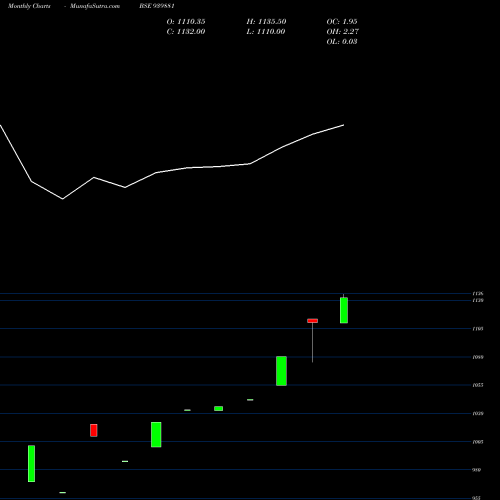Image resolution: width=500 pixels, height=500 pixels.
Task: Click the right end of the white line
Action: 344,125
